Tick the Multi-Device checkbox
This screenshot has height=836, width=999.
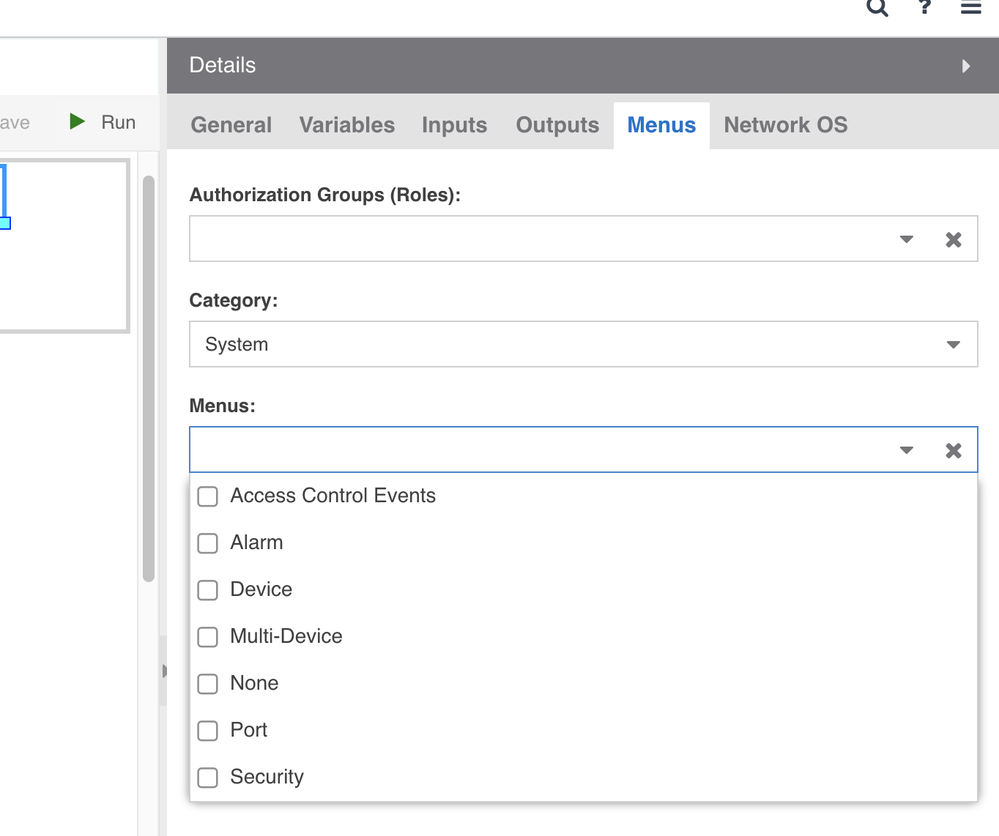208,637
